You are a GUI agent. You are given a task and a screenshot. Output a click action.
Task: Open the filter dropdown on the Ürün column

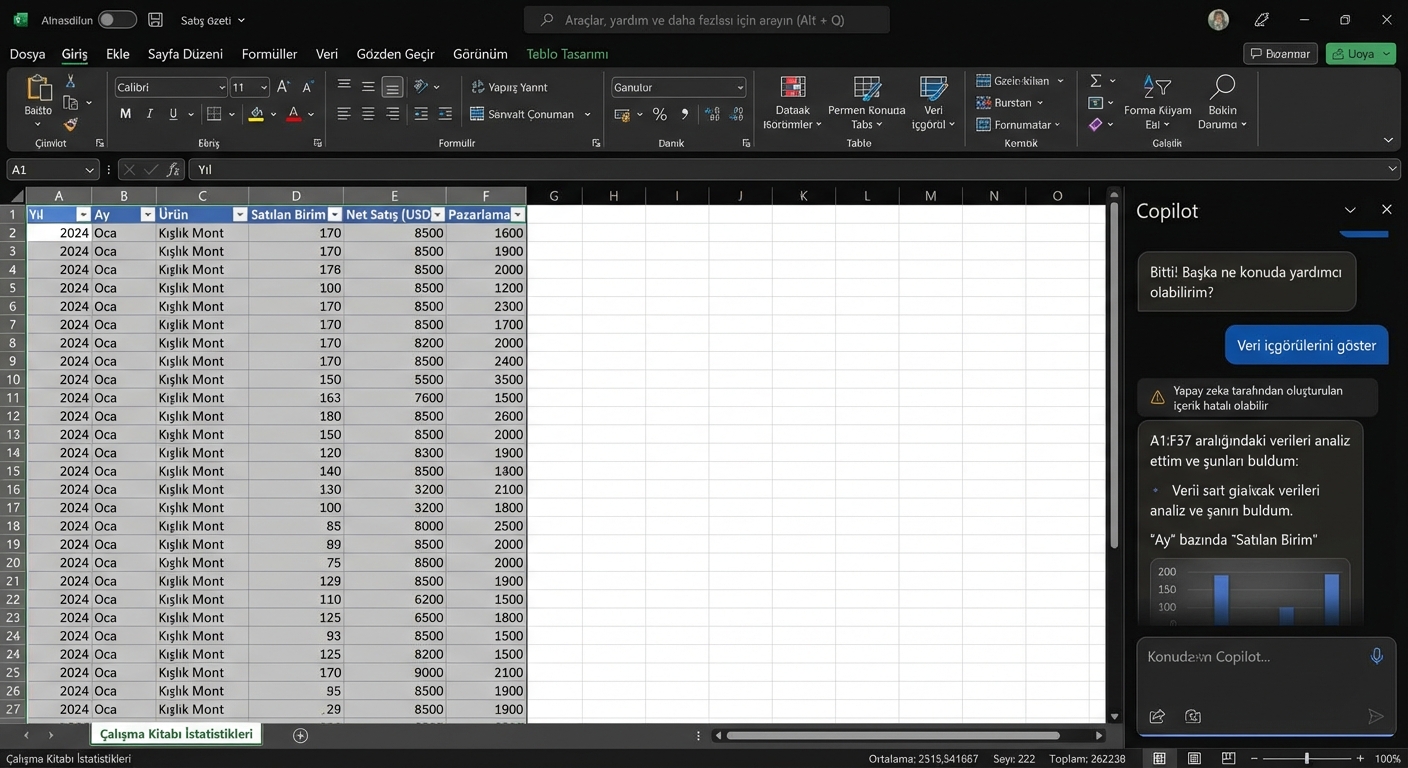pyautogui.click(x=240, y=214)
